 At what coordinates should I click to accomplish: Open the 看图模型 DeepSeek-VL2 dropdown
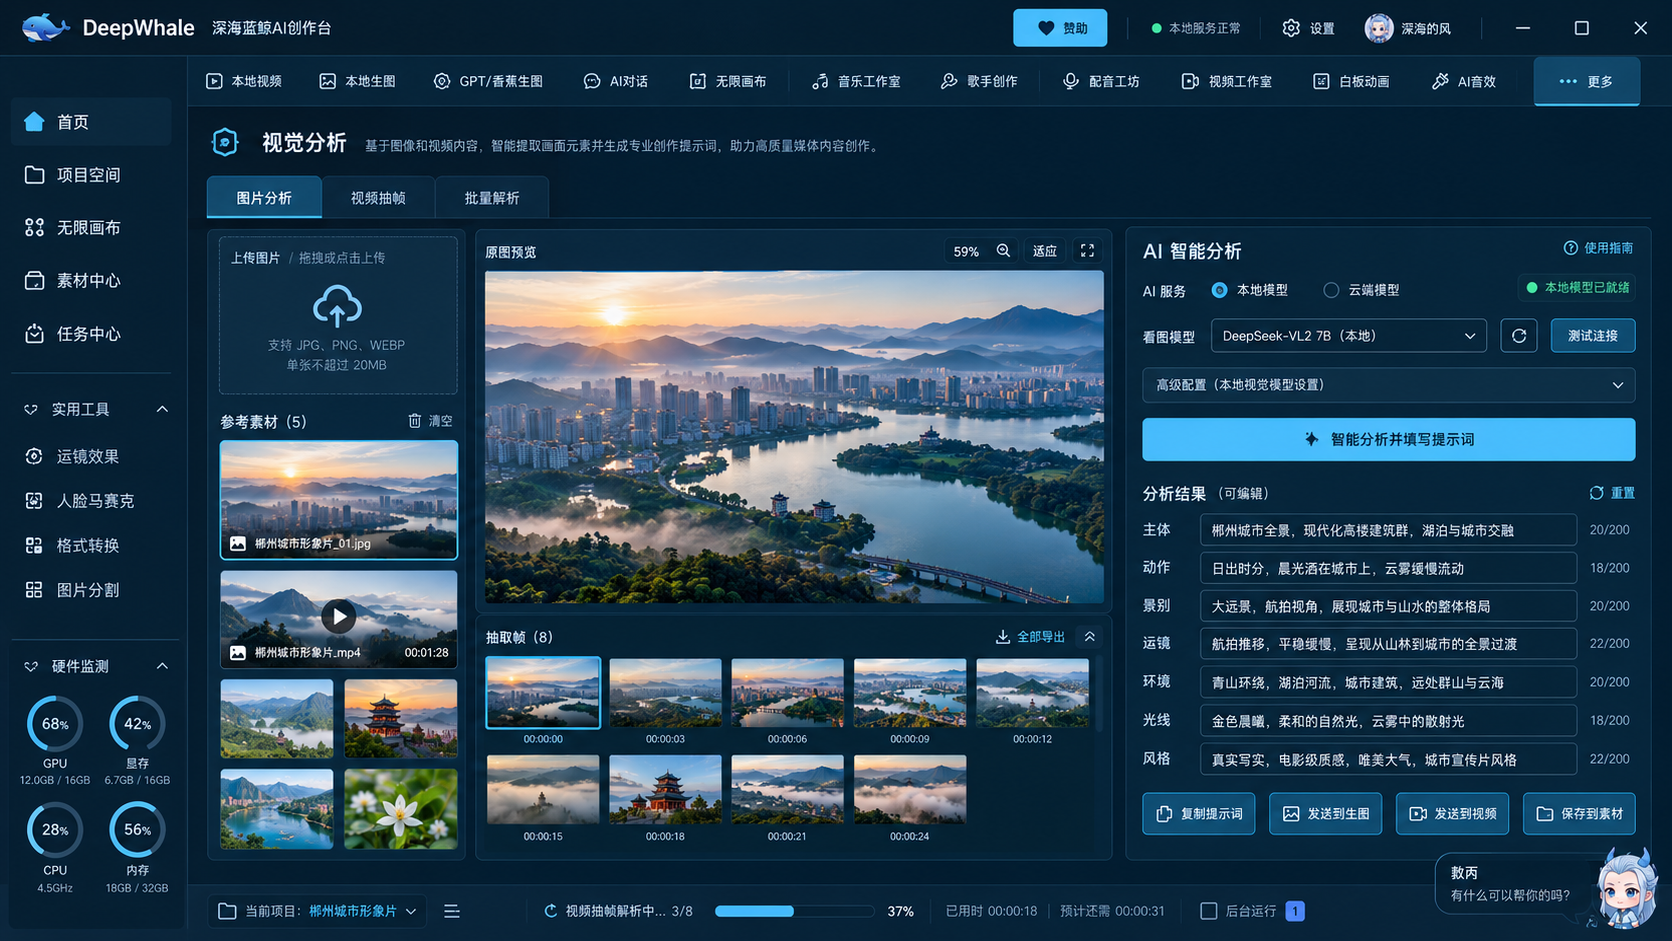pos(1348,336)
